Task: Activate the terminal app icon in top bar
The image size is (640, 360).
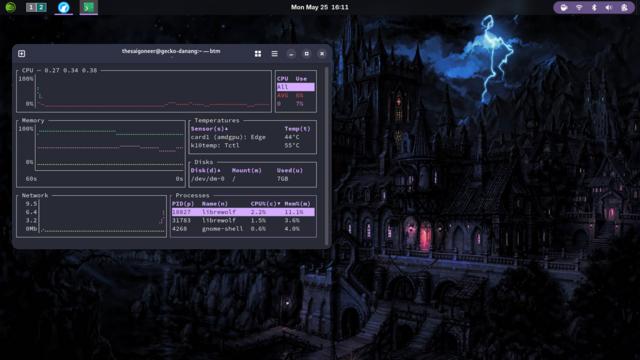Action: (x=89, y=7)
